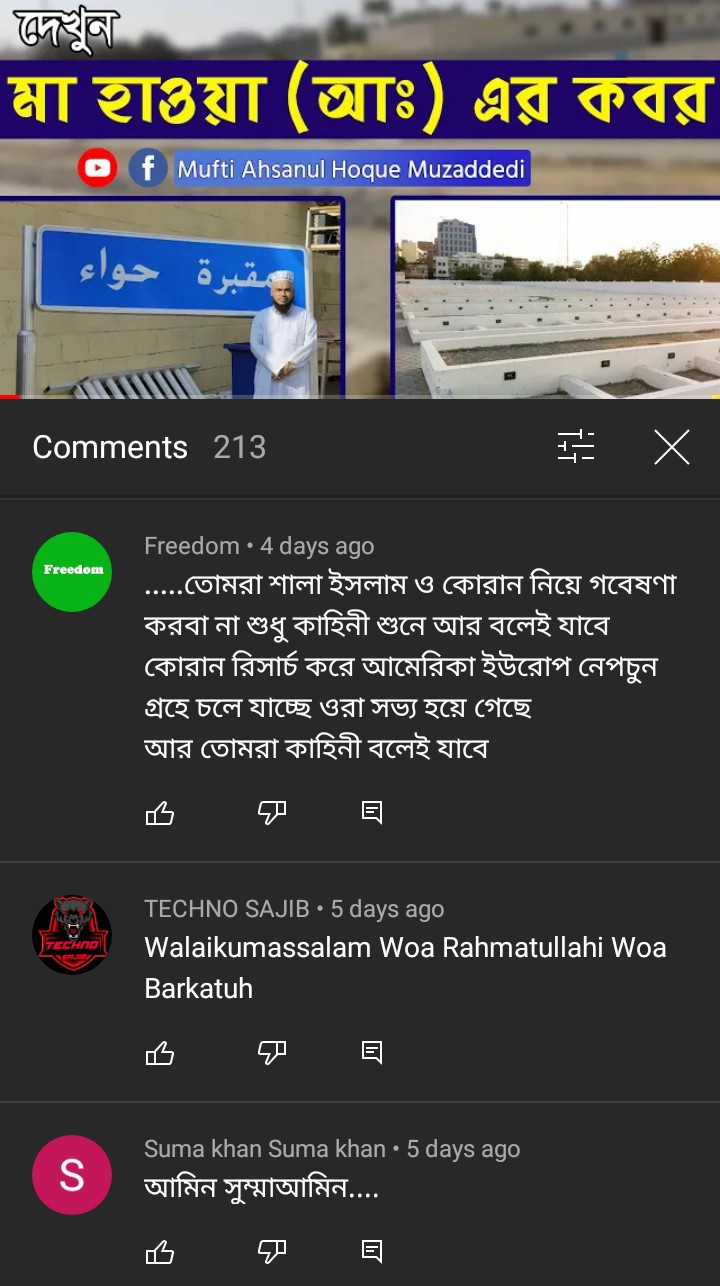This screenshot has height=1286, width=720.
Task: Tap the Comments 213 header
Action: [149, 447]
